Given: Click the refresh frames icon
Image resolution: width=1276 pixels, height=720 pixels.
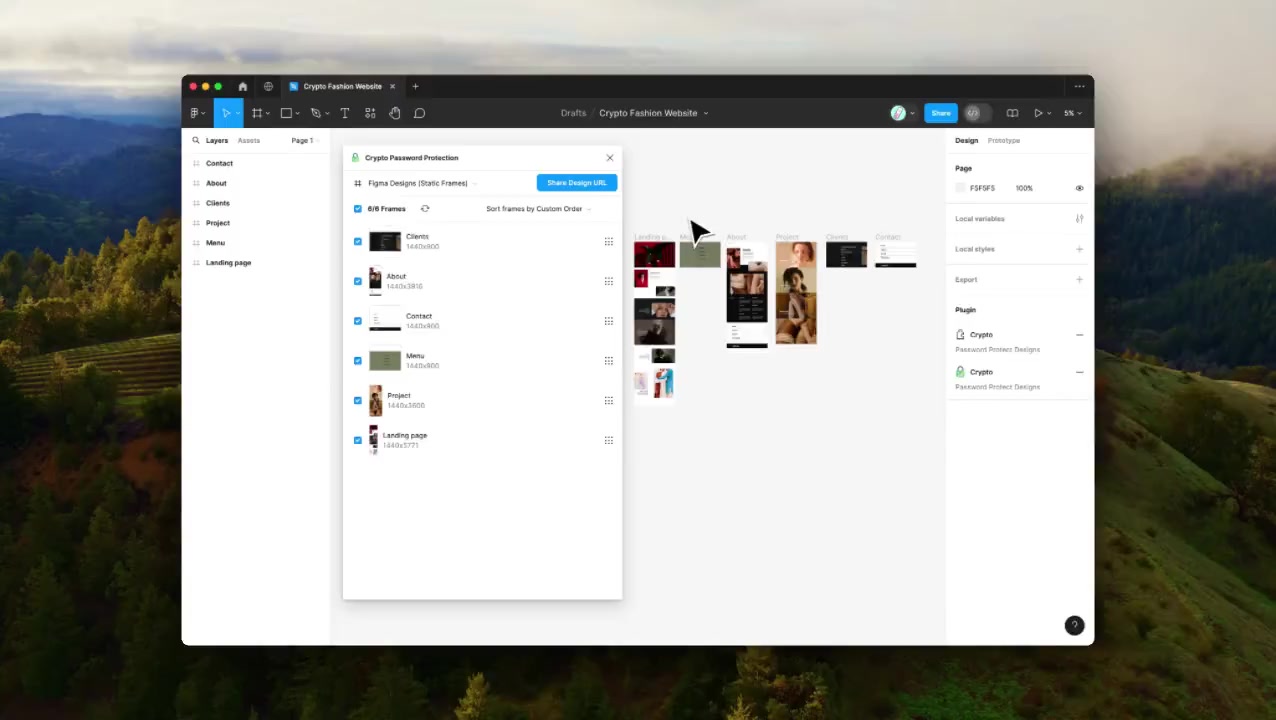Looking at the screenshot, I should [425, 209].
